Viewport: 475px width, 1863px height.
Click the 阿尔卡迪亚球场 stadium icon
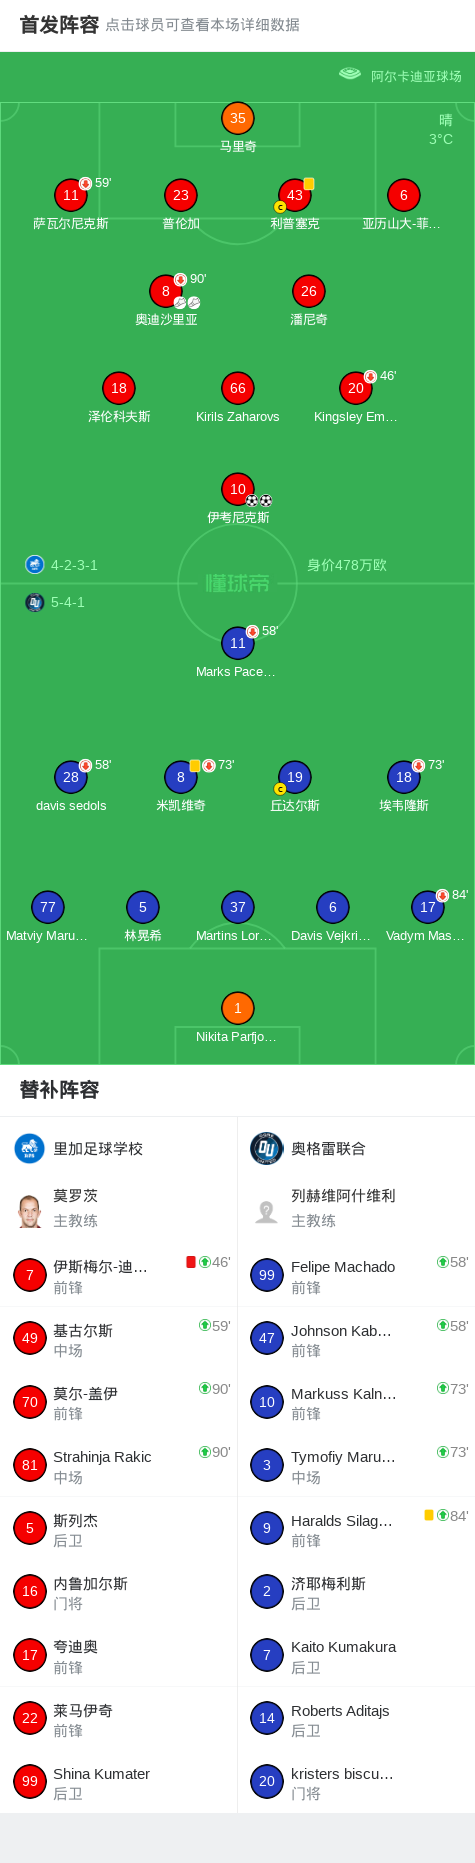(349, 74)
